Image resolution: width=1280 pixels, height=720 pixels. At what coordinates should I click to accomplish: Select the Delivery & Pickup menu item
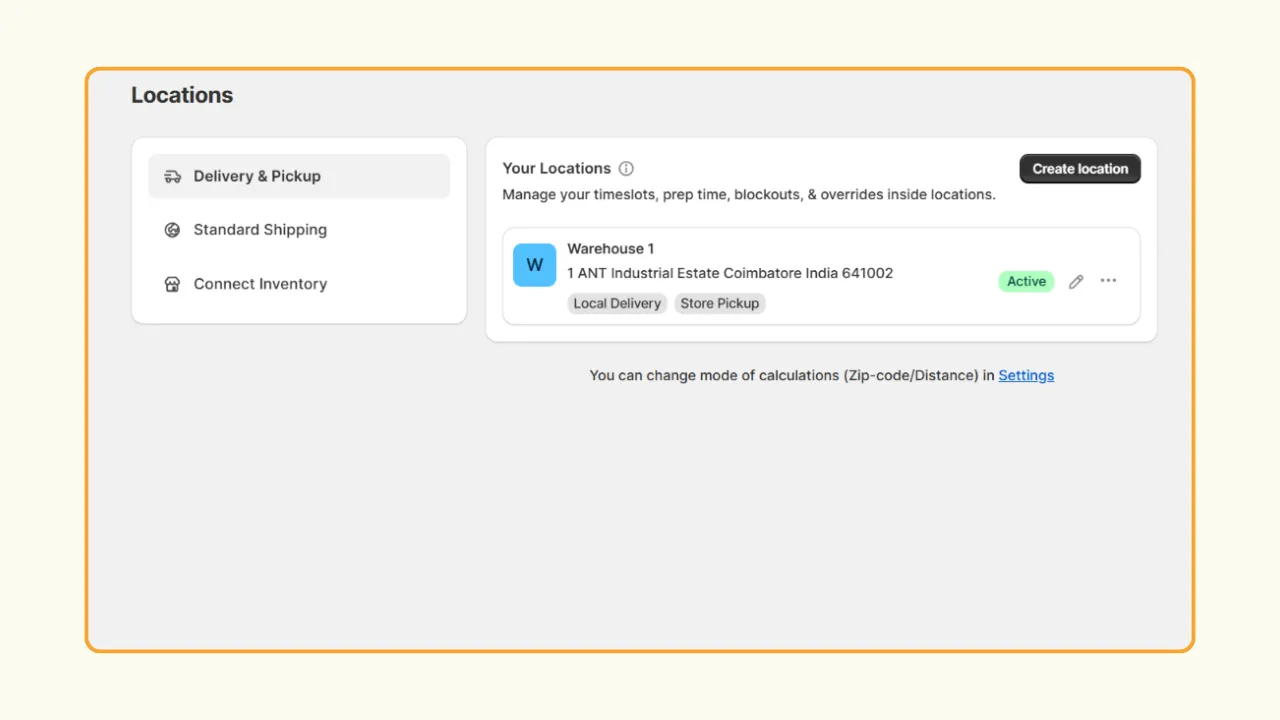pyautogui.click(x=299, y=176)
